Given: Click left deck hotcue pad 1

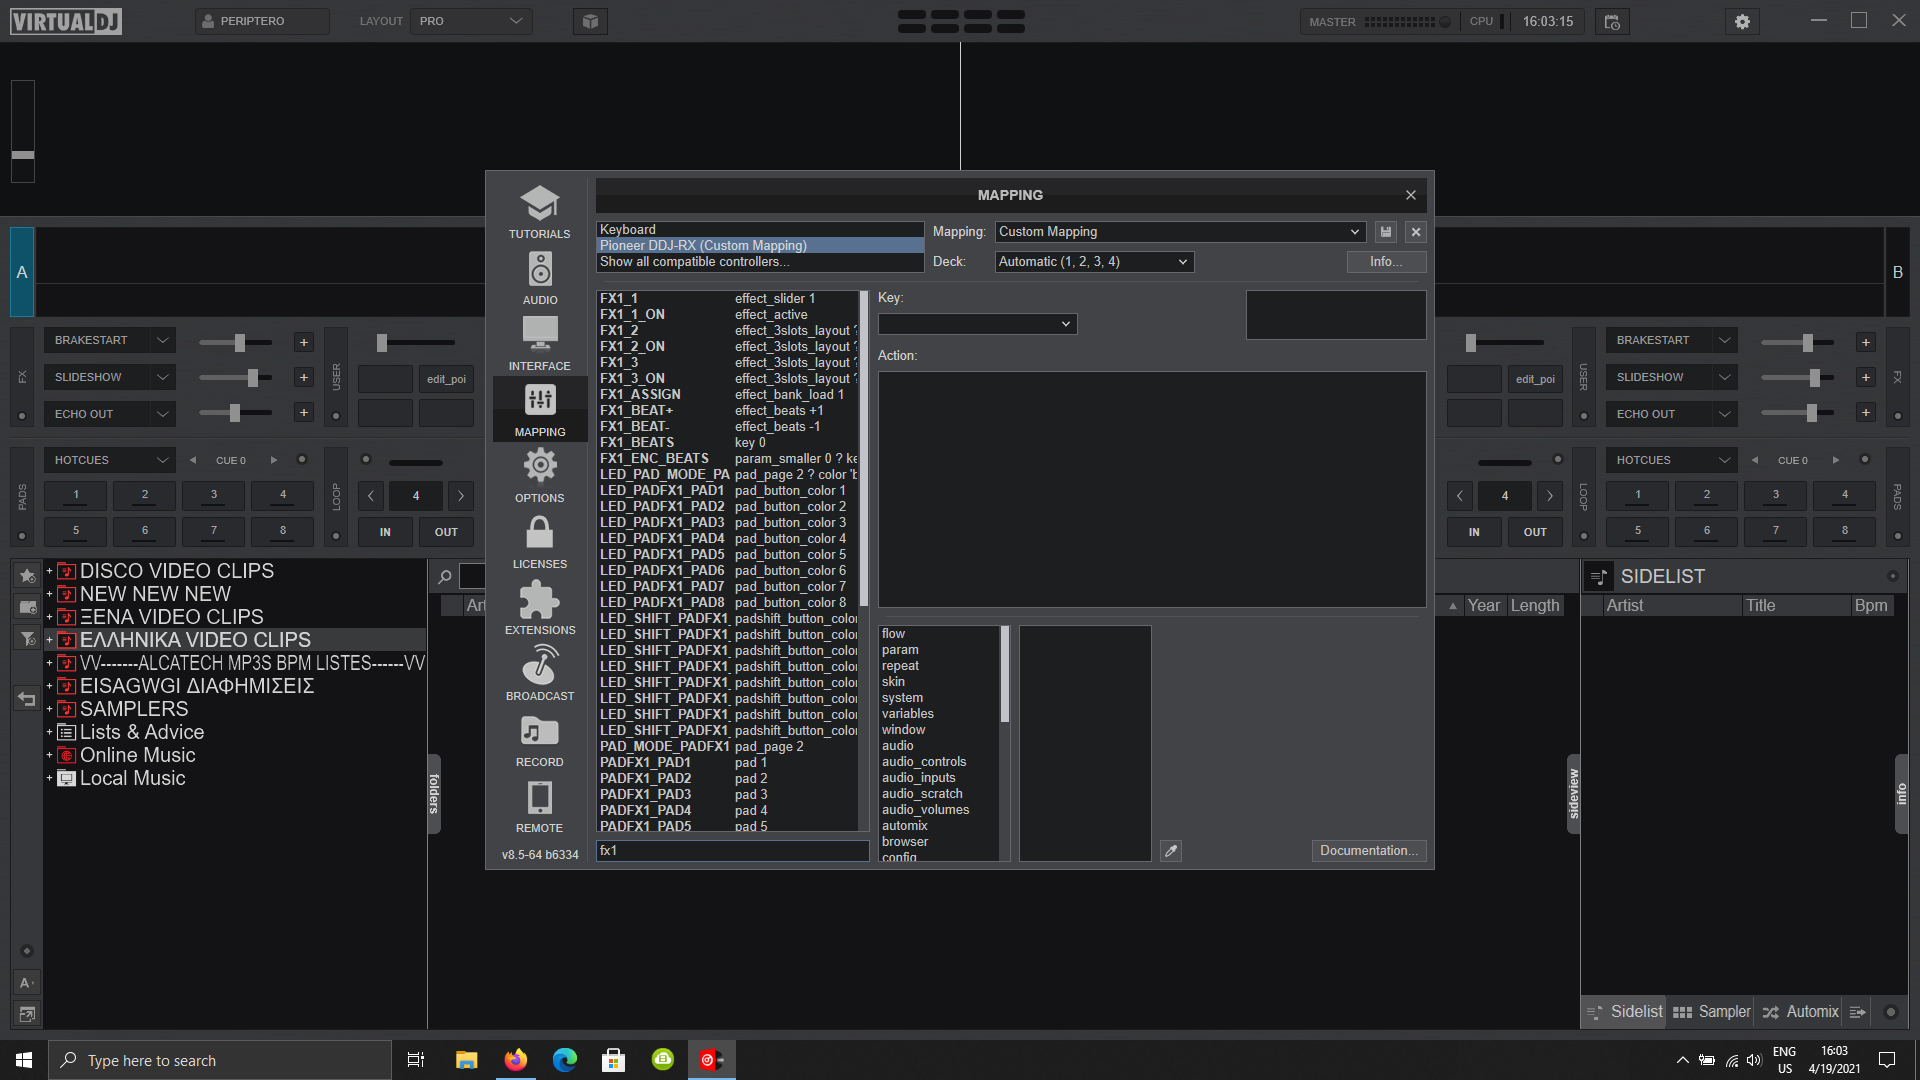Looking at the screenshot, I should point(76,495).
